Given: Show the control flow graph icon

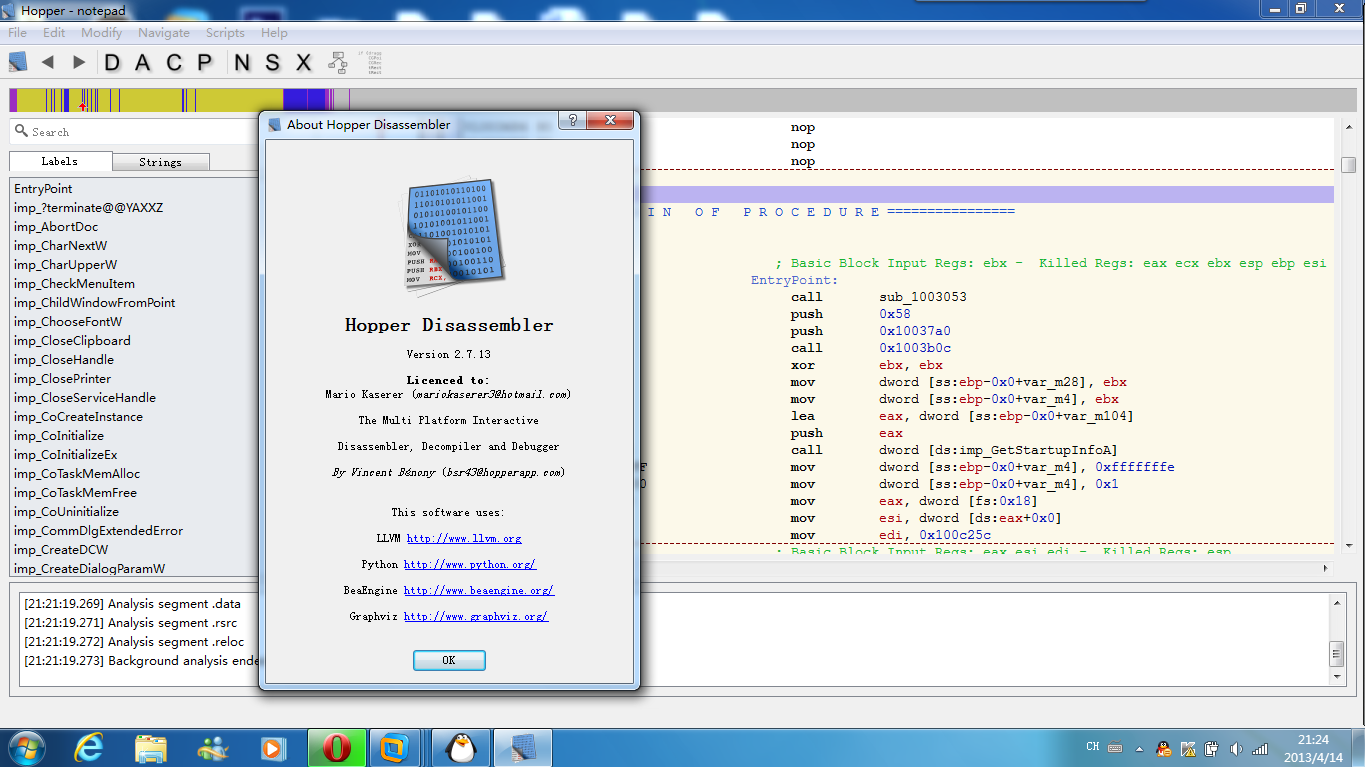Looking at the screenshot, I should click(x=339, y=63).
